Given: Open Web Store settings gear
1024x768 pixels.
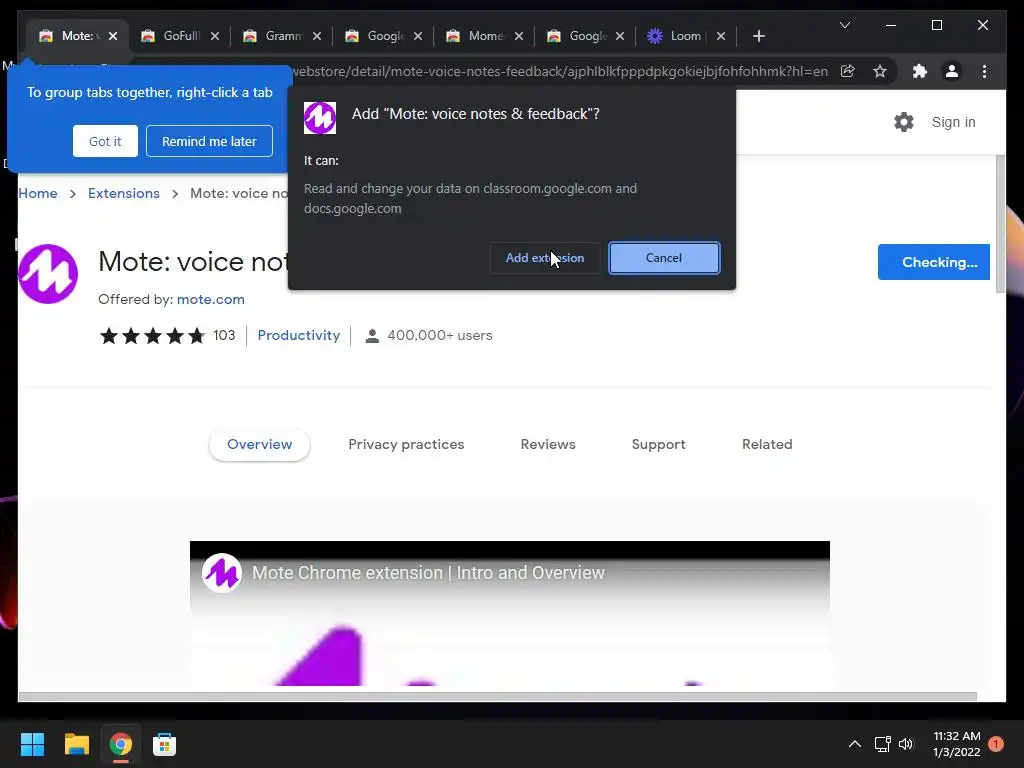Looking at the screenshot, I should pos(904,122).
